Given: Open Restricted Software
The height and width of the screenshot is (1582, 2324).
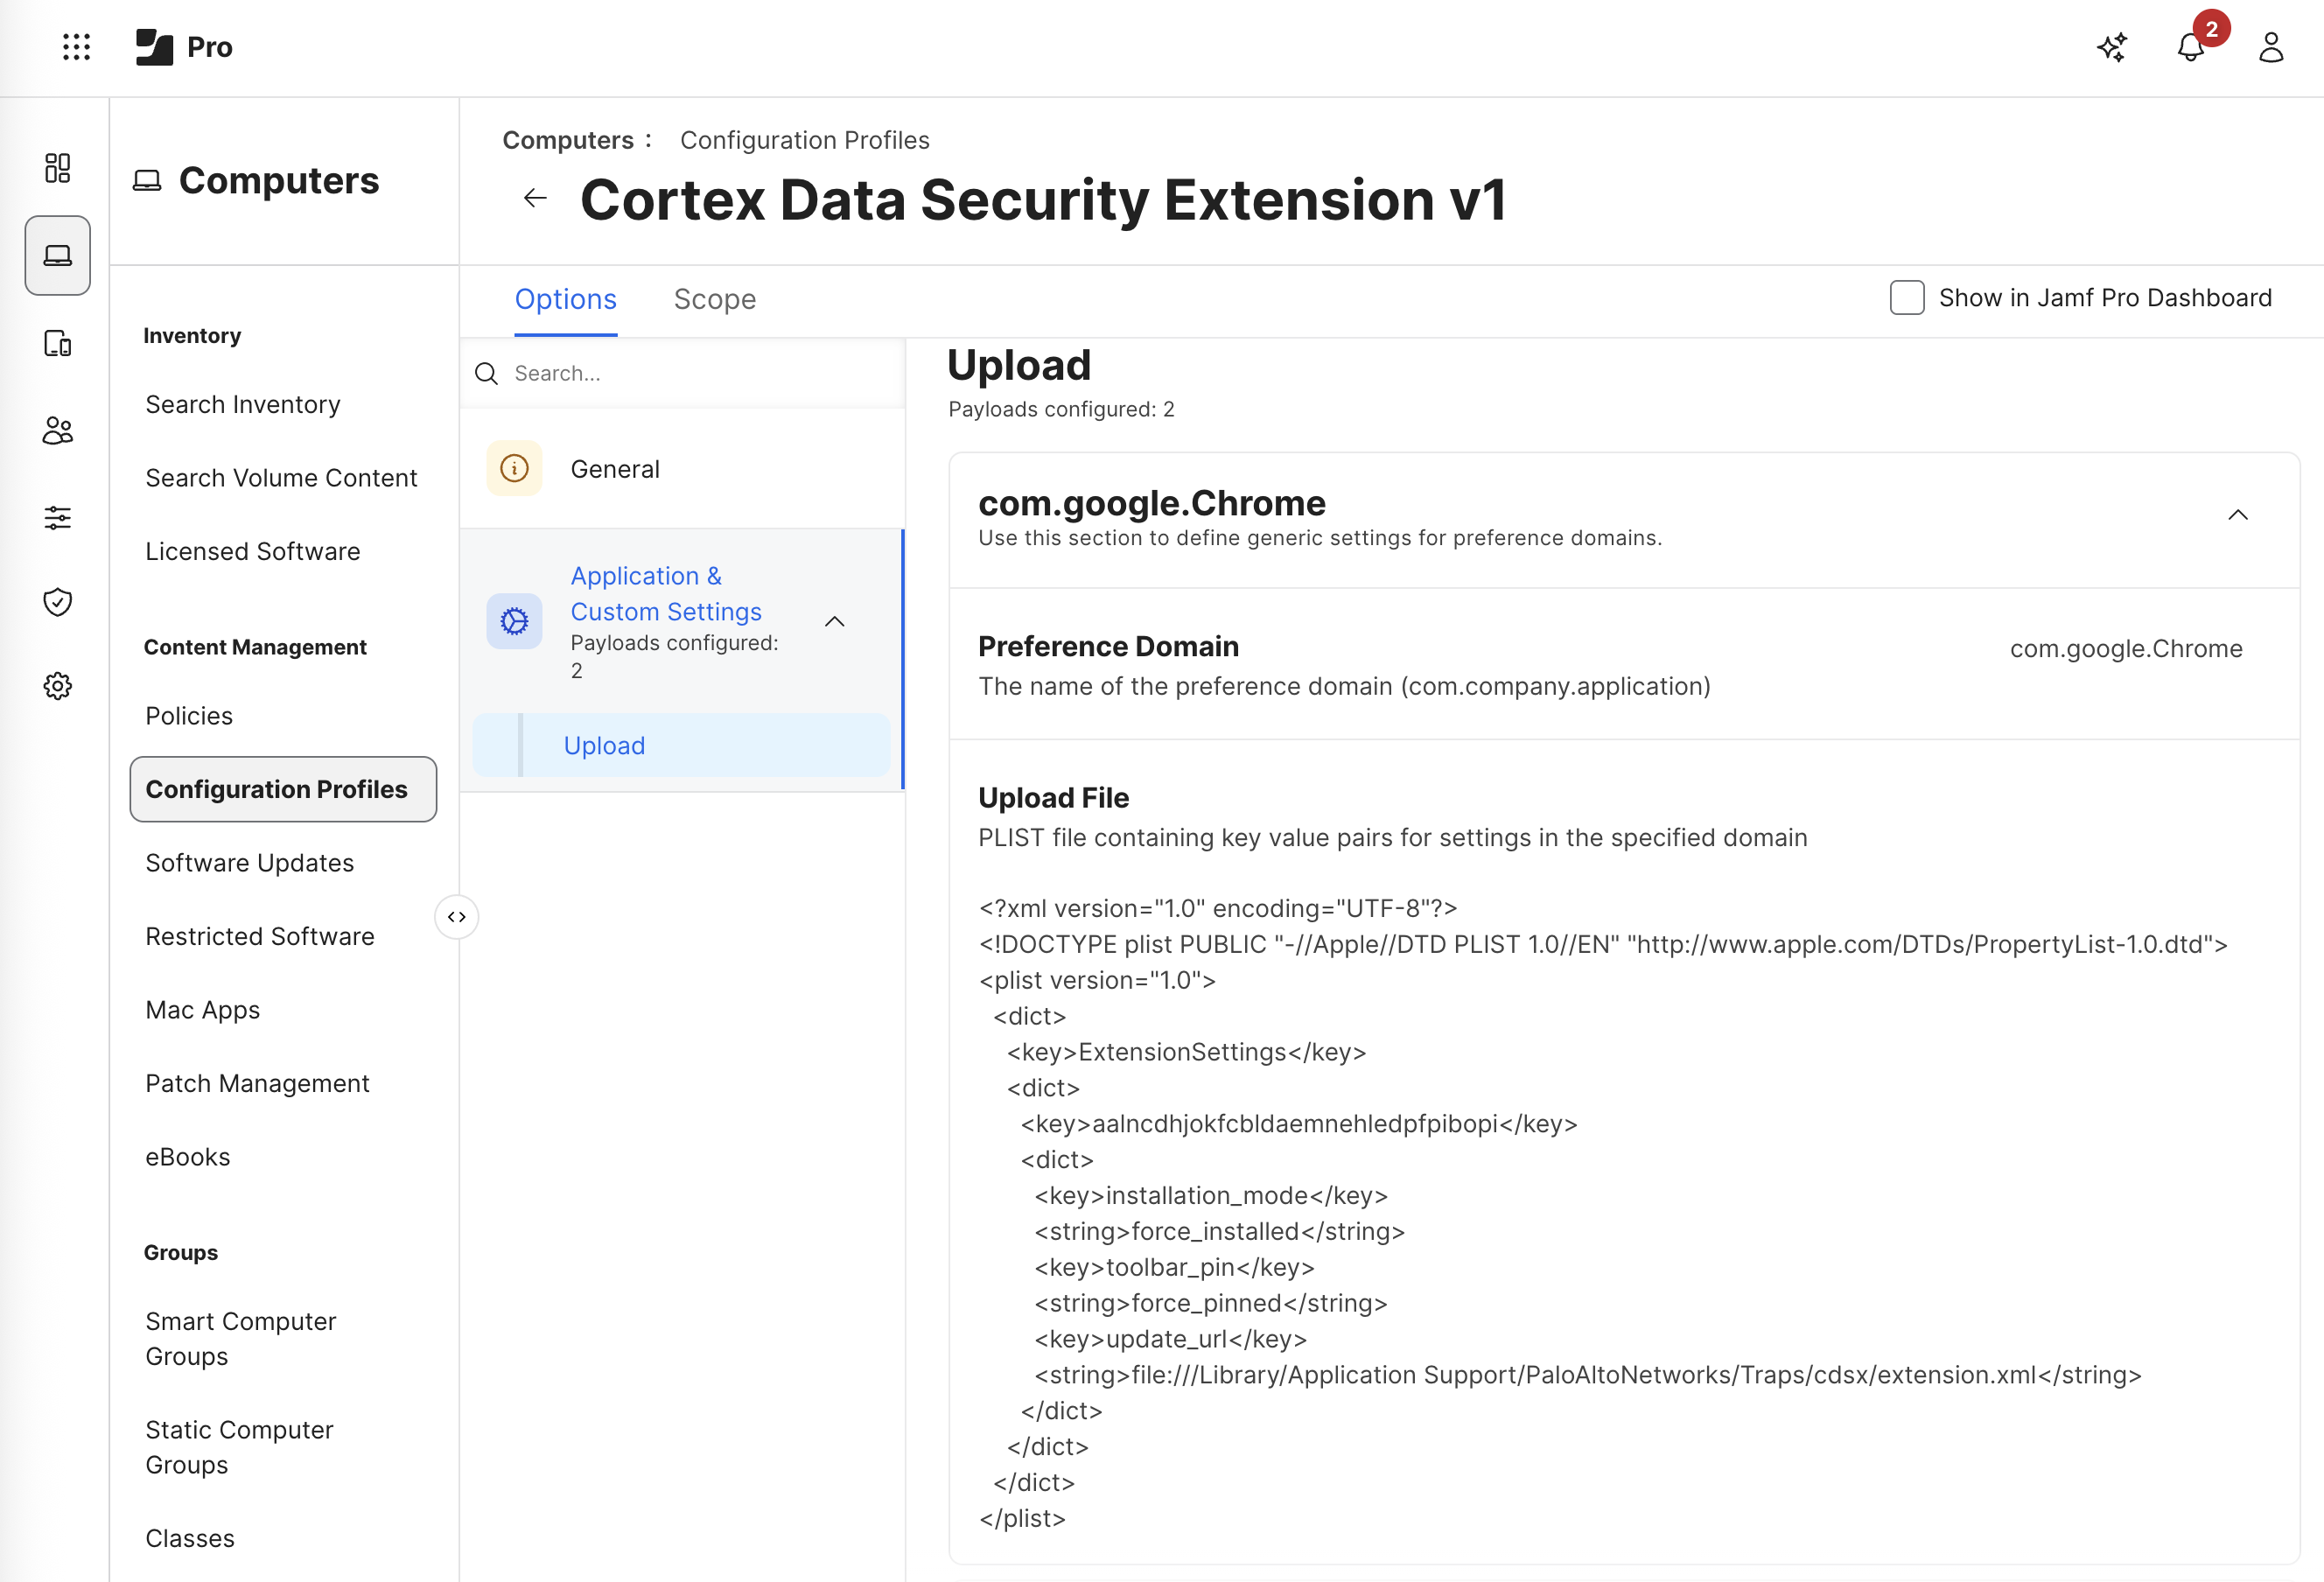Looking at the screenshot, I should [x=260, y=937].
